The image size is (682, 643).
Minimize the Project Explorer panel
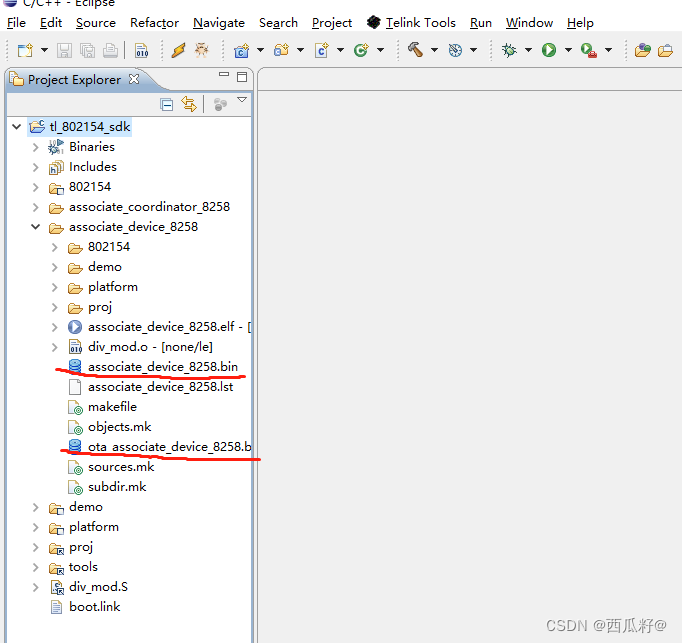click(224, 75)
